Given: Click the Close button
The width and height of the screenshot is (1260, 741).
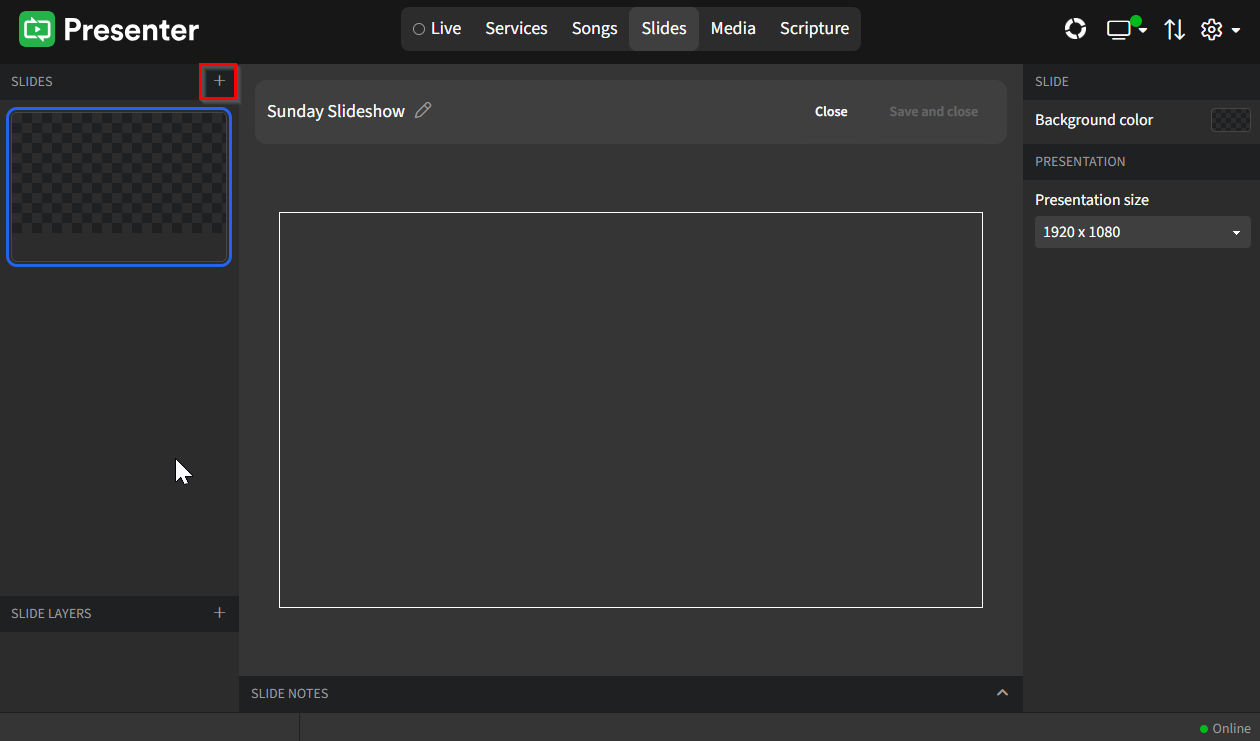Looking at the screenshot, I should [831, 111].
